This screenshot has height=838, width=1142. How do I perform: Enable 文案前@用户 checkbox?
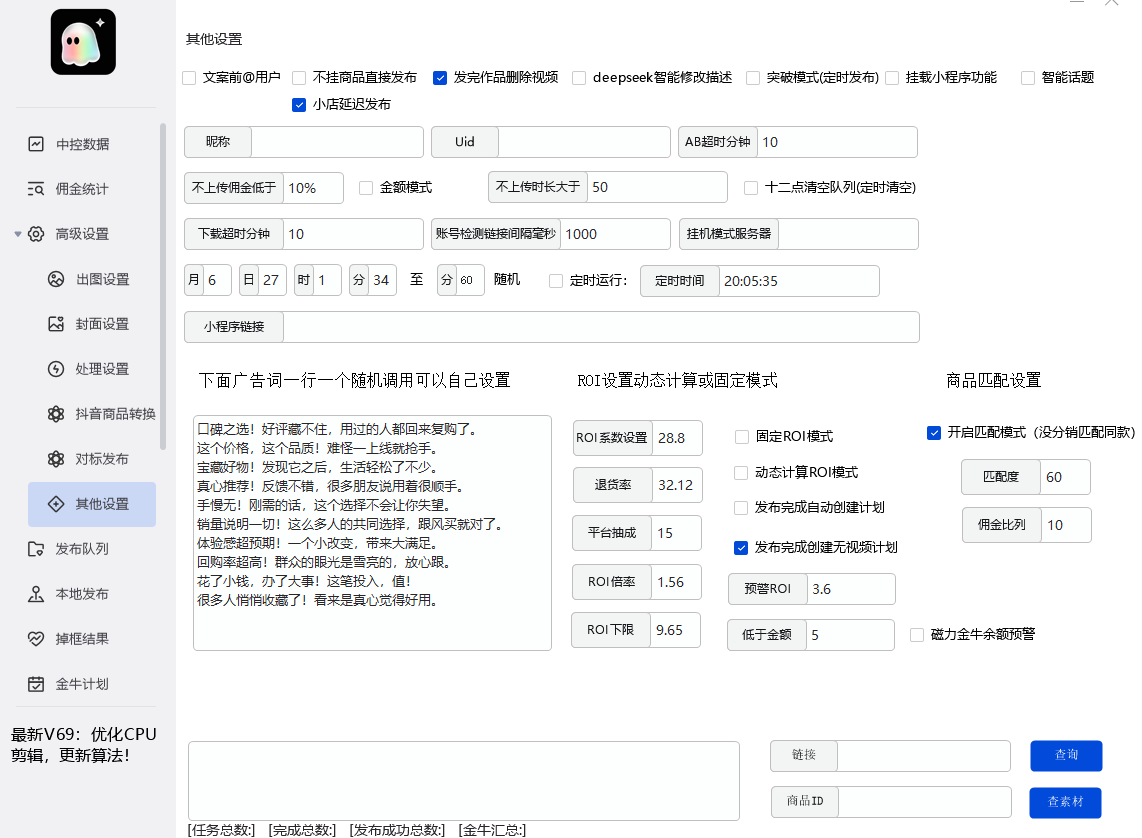(189, 78)
